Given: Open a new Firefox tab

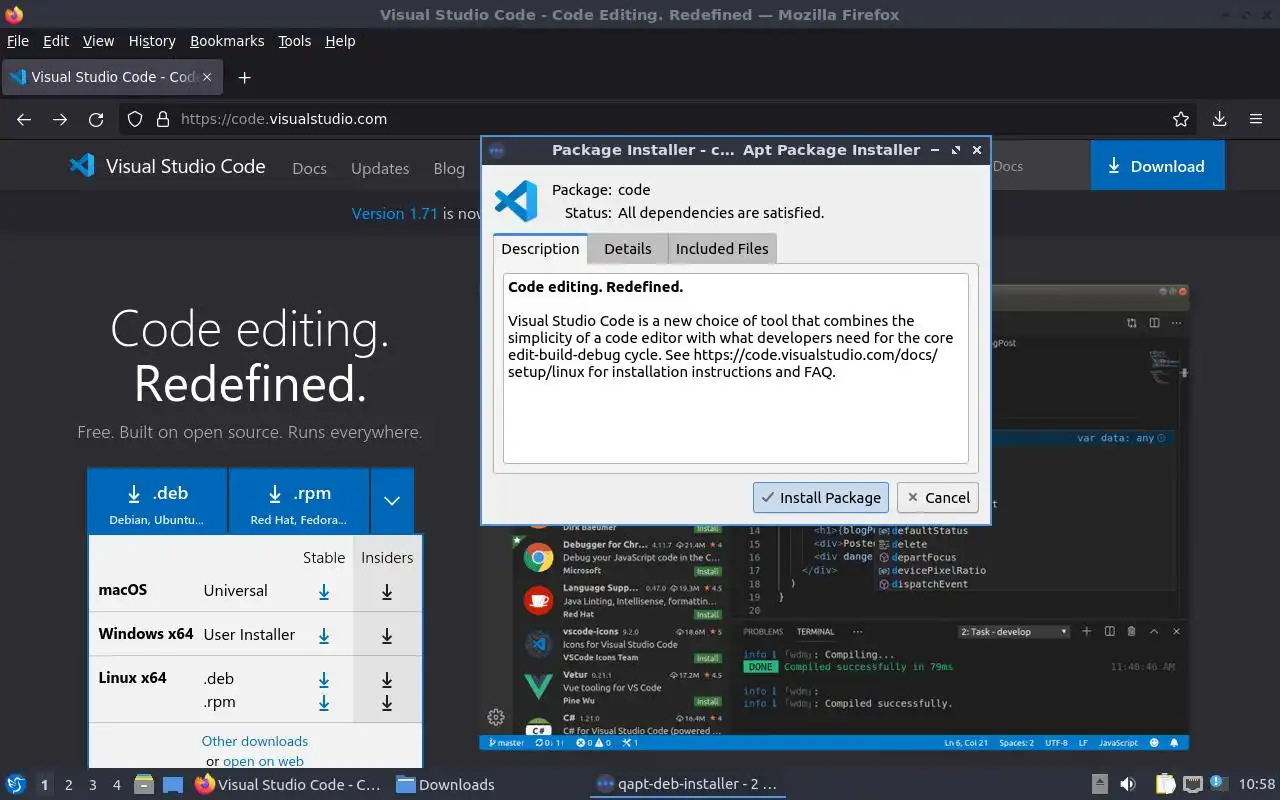Looking at the screenshot, I should click(244, 77).
